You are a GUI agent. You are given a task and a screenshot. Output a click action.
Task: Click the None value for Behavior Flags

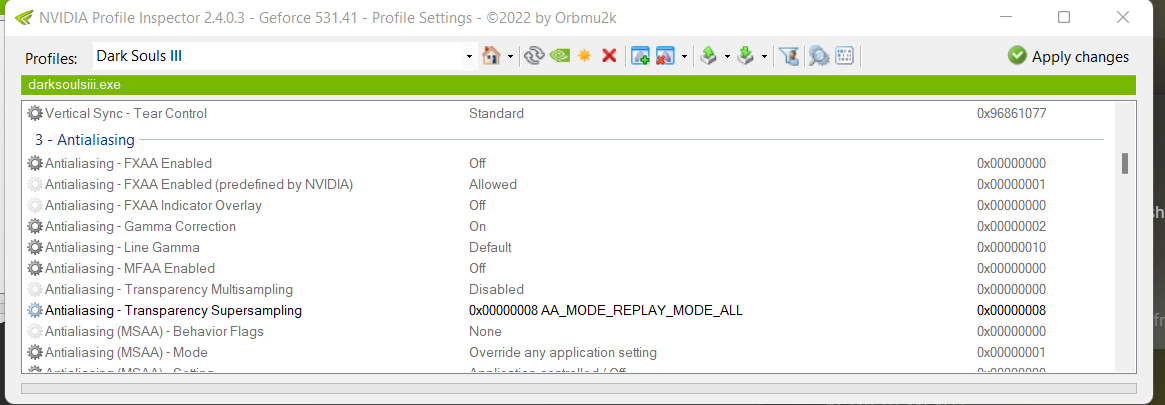tap(485, 331)
